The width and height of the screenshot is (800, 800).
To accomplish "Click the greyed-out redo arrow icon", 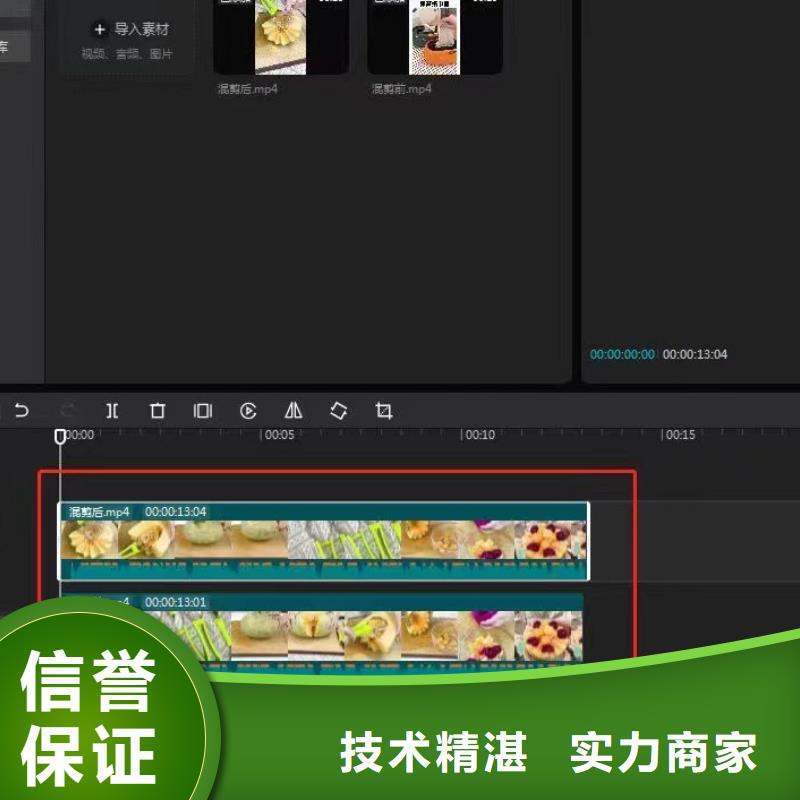I will [x=68, y=411].
